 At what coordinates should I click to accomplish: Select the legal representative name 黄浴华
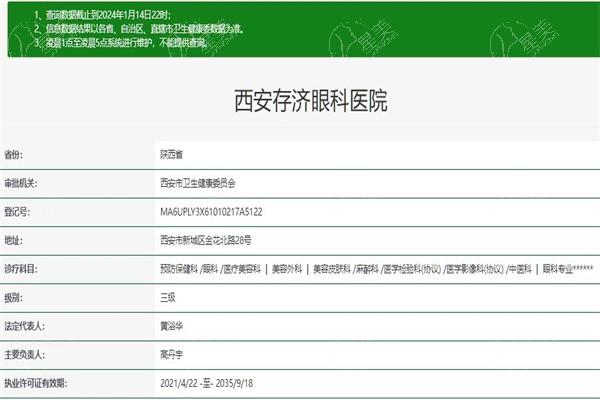pyautogui.click(x=171, y=326)
